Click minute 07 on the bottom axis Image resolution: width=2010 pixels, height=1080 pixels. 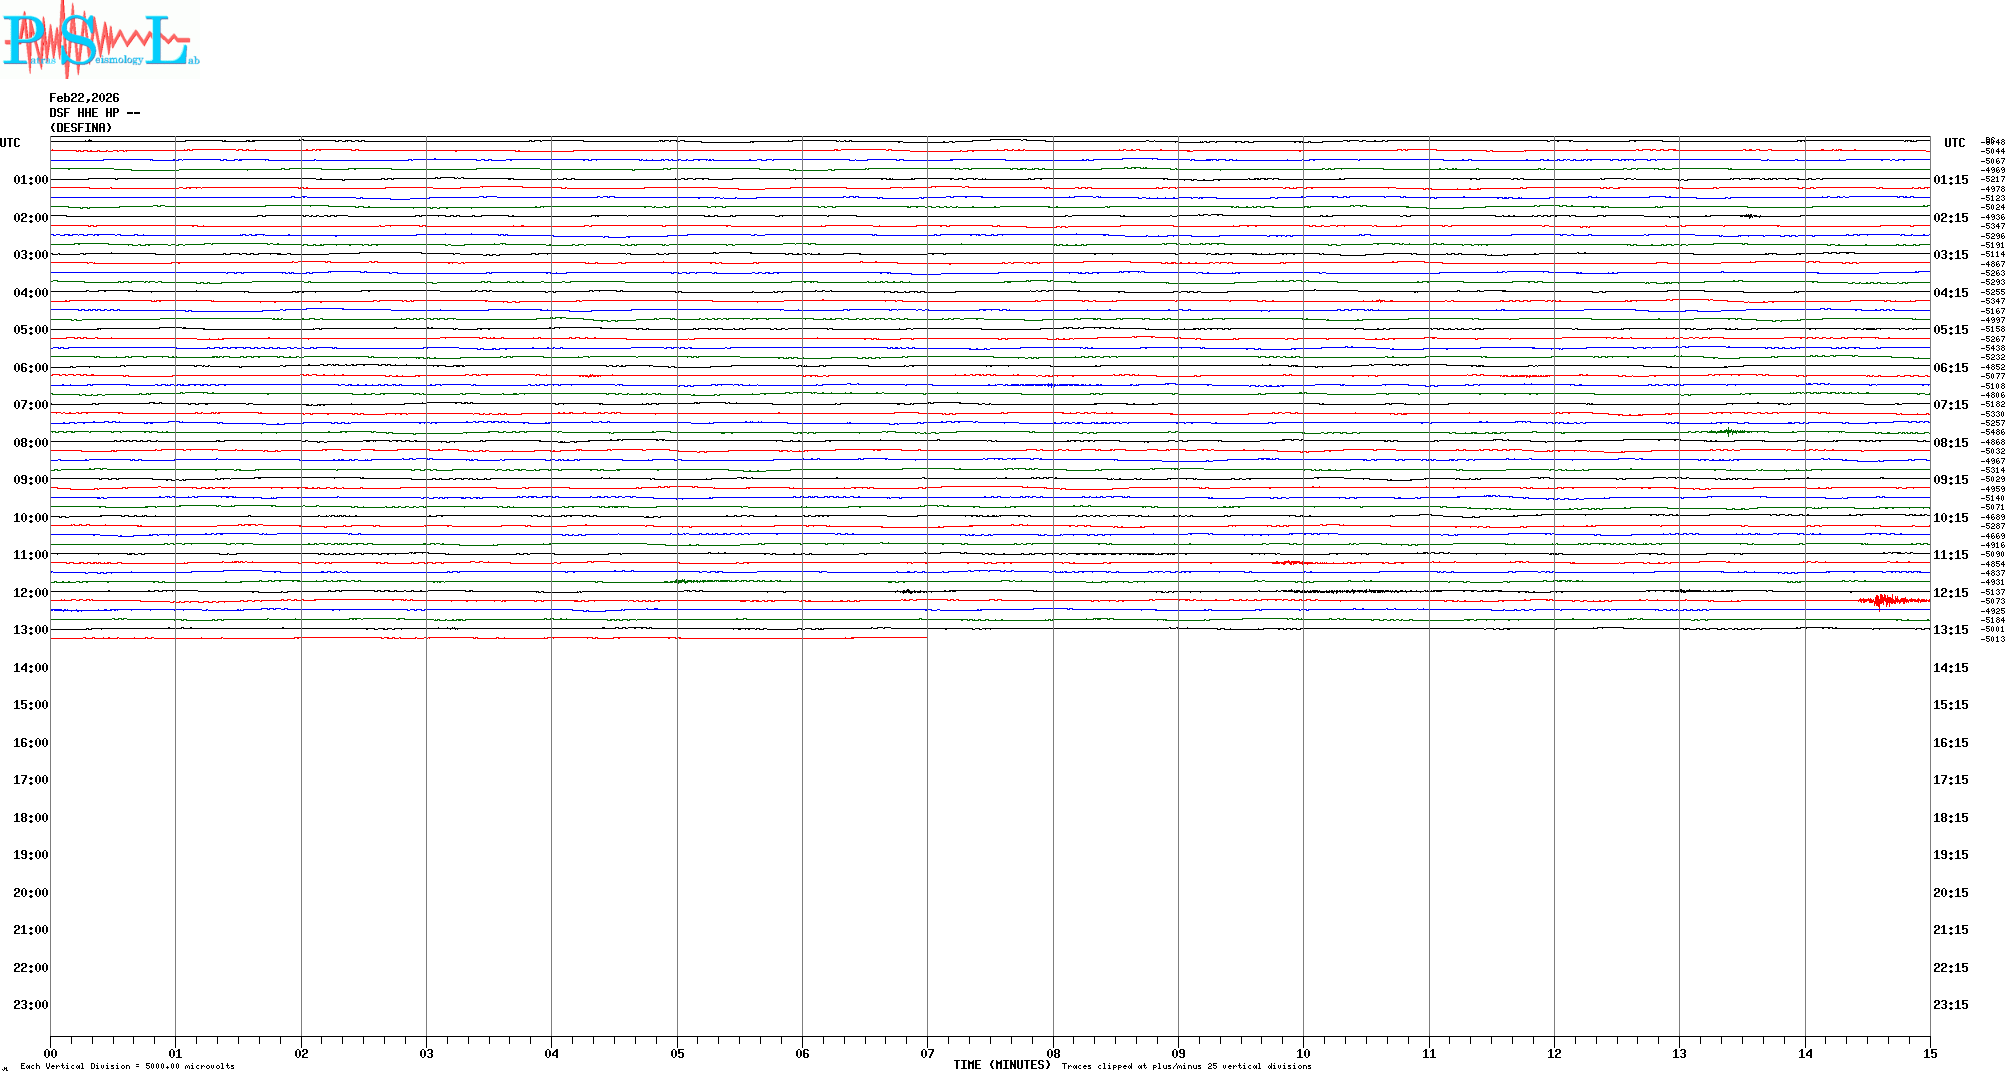(928, 1053)
